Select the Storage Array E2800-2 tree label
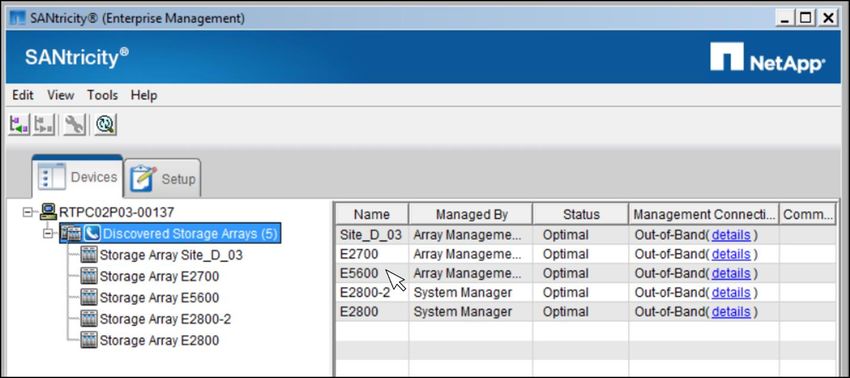850x378 pixels. coord(165,319)
